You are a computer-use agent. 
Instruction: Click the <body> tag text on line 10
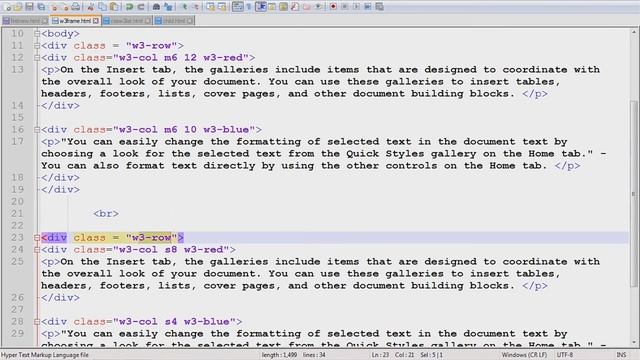pyautogui.click(x=60, y=33)
